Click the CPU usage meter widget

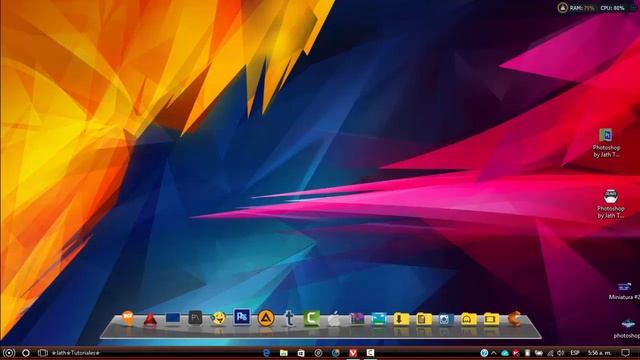tap(612, 8)
